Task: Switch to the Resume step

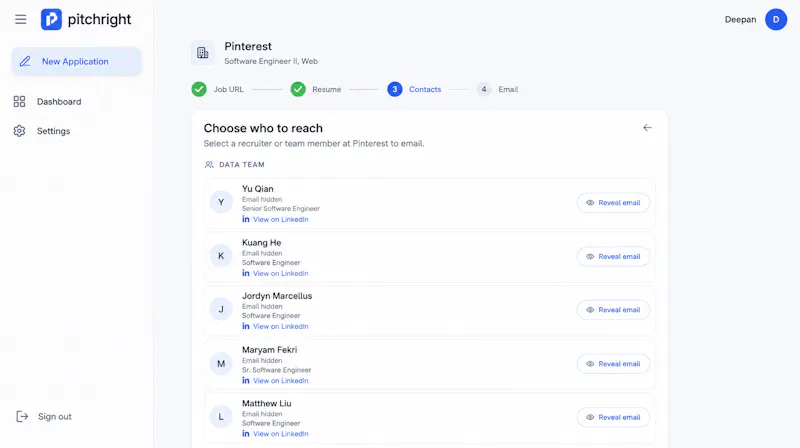Action: coord(327,89)
